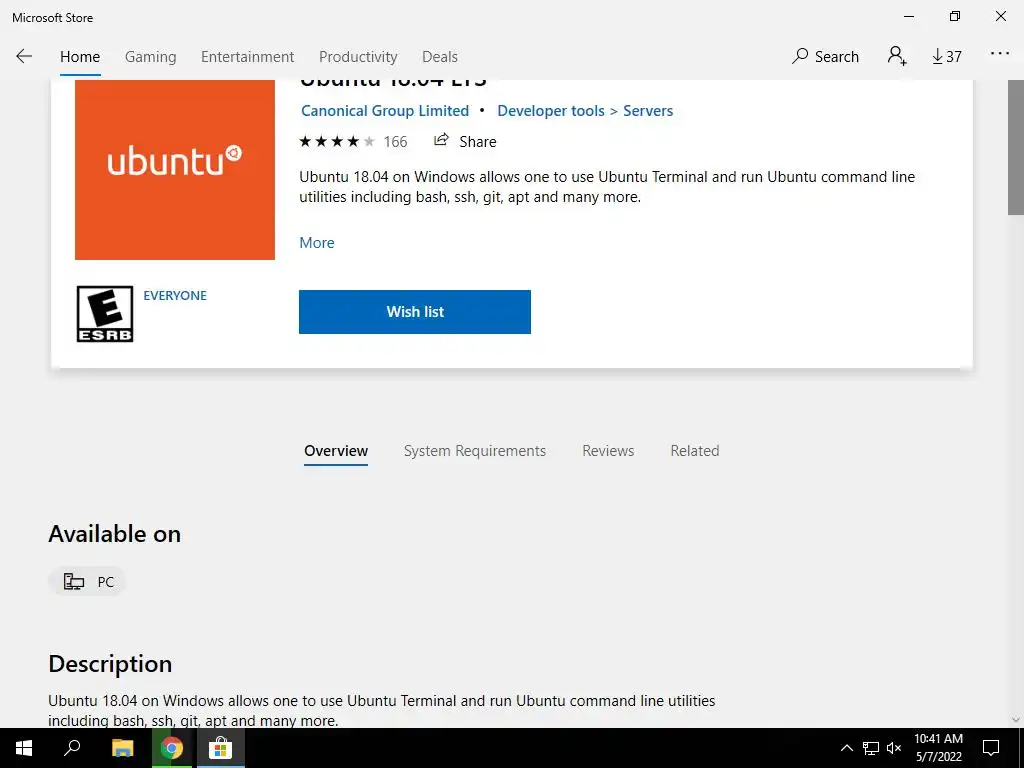Open Downloads and updates showing 37
Image resolution: width=1024 pixels, height=768 pixels.
[x=947, y=57]
